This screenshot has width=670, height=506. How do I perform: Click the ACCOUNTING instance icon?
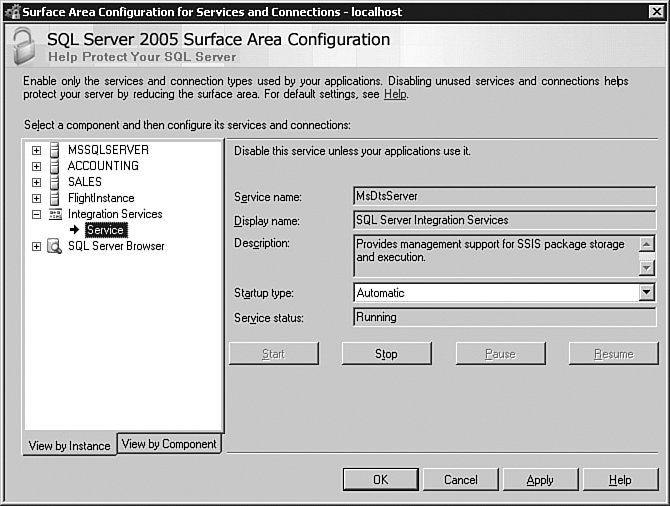[x=54, y=166]
